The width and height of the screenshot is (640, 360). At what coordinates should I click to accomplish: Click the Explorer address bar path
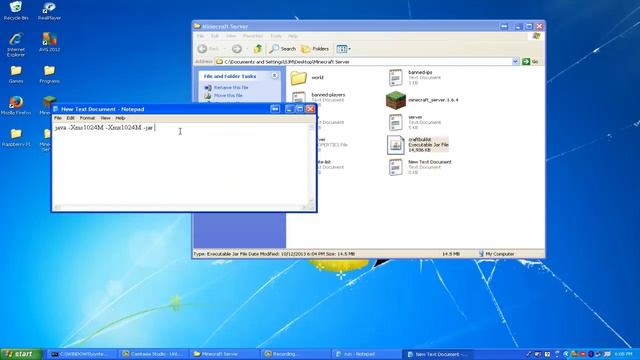363,62
